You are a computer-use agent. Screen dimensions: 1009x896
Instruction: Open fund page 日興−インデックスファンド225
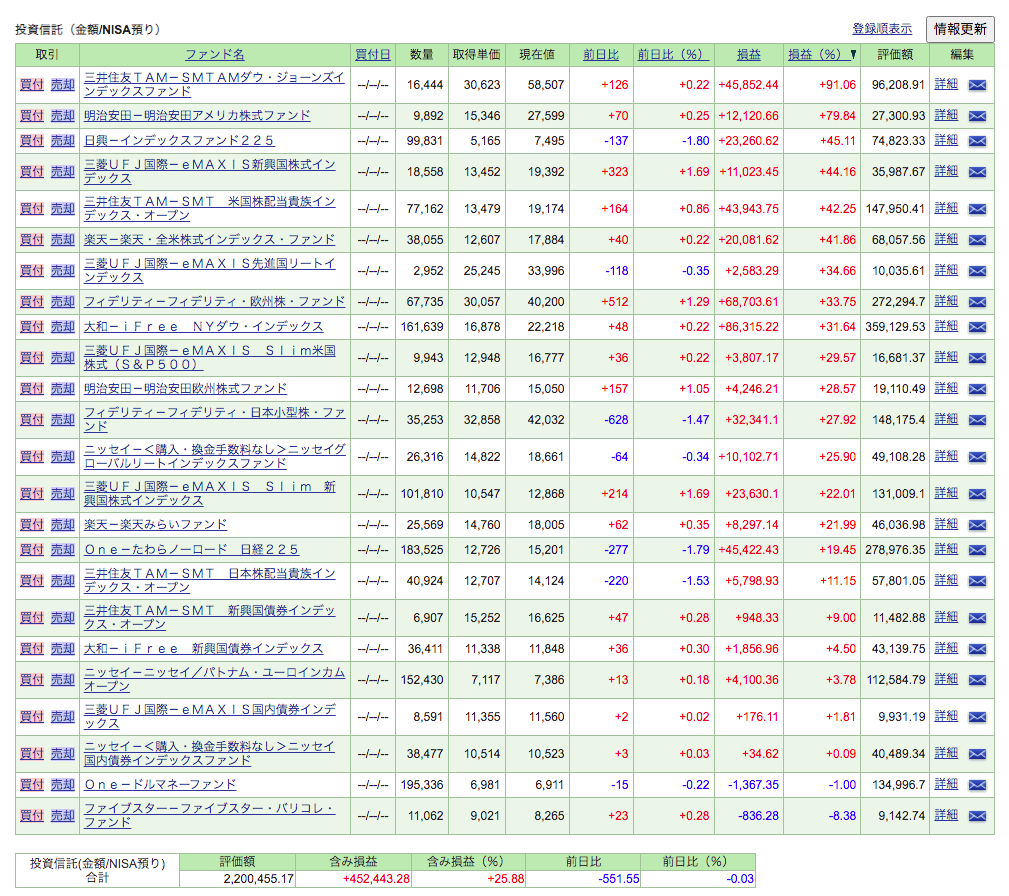coord(179,140)
